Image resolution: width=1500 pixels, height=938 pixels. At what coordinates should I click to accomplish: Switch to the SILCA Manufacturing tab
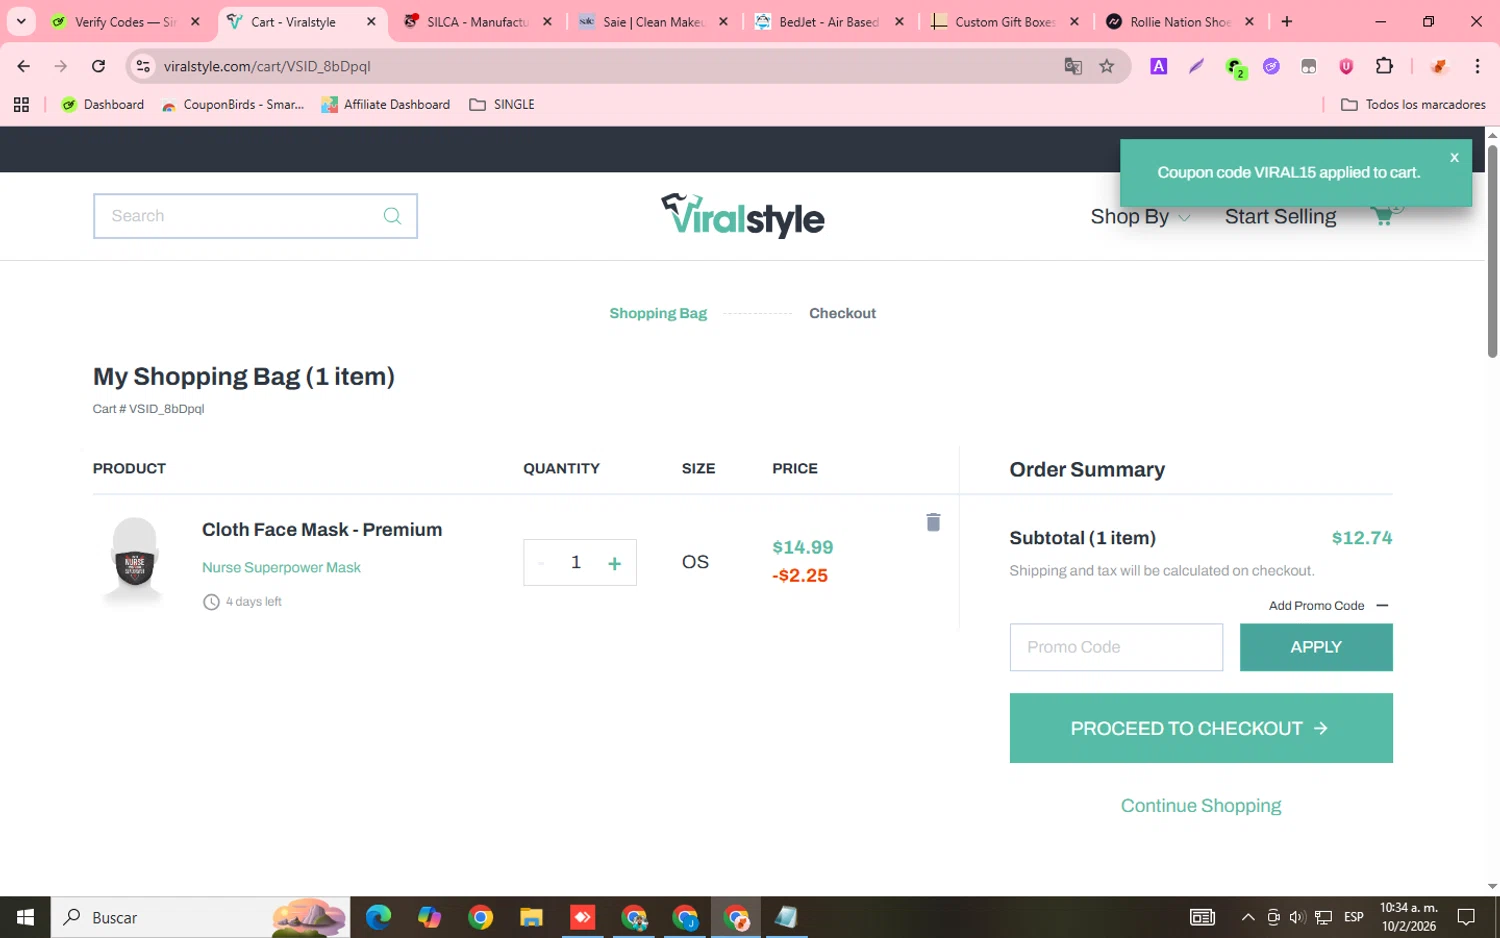click(478, 22)
